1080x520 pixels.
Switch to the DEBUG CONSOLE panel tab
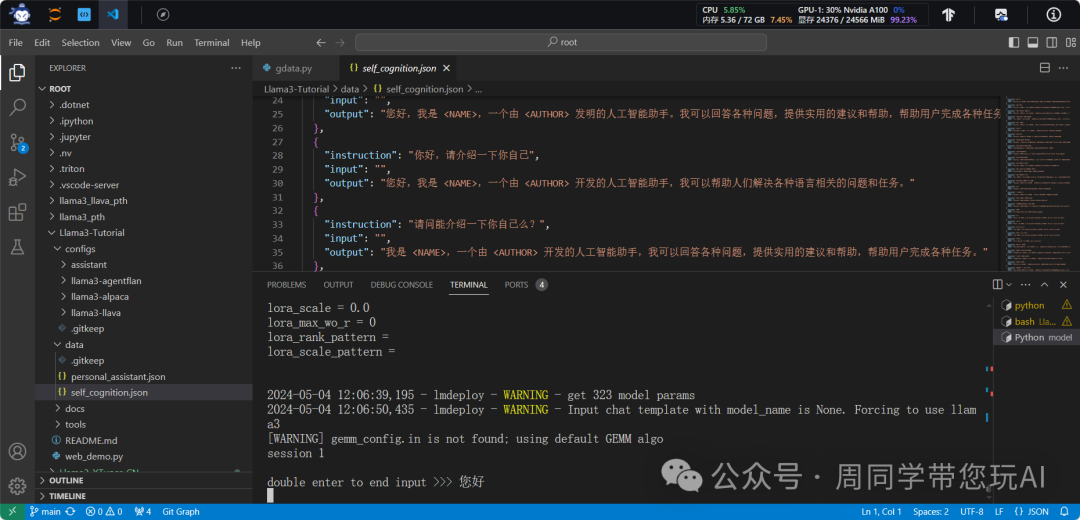[x=402, y=284]
